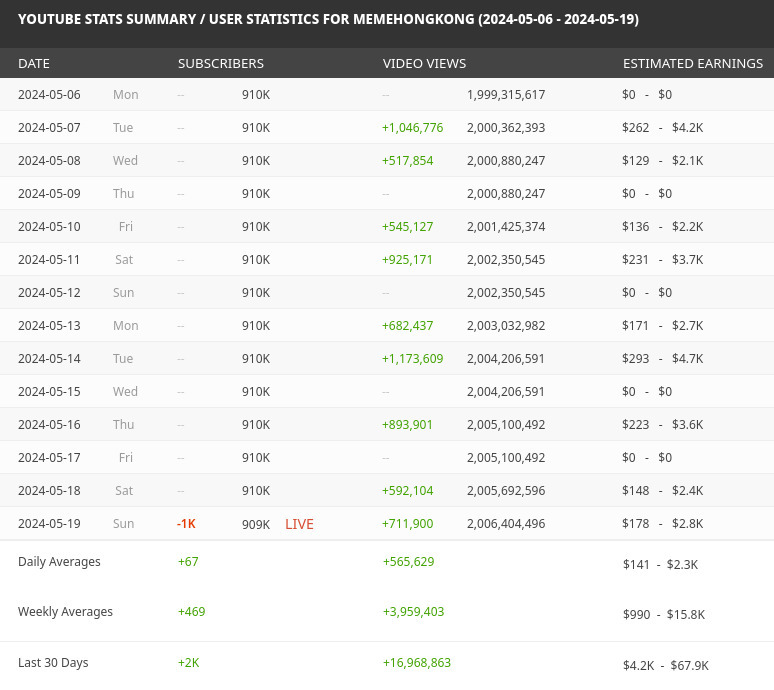Click total views 2,006,404,496
Screen dimensions: 774x690
[506, 525]
